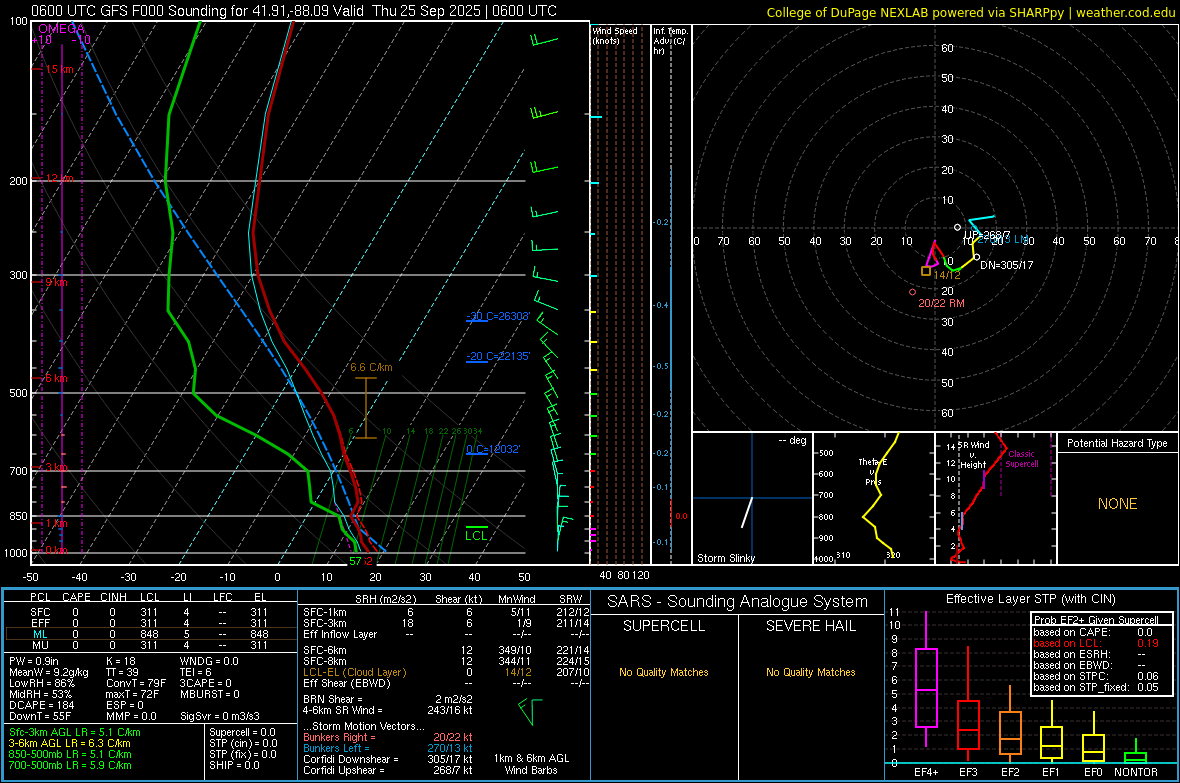The width and height of the screenshot is (1180, 783).
Task: Click the 'Bunkers Right = 20/22 kt' line
Action: point(388,737)
